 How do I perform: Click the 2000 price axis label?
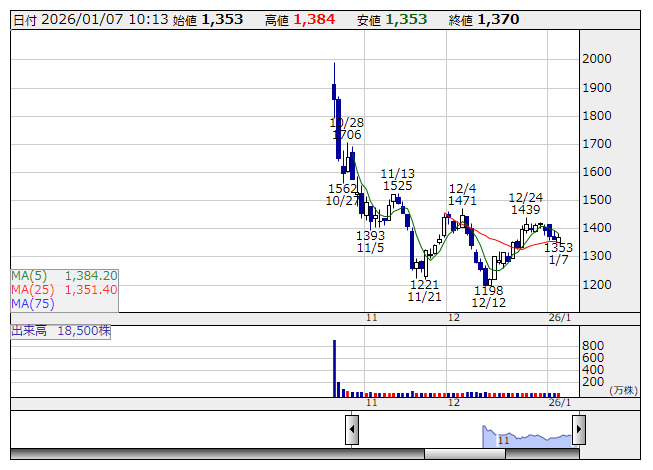597,59
